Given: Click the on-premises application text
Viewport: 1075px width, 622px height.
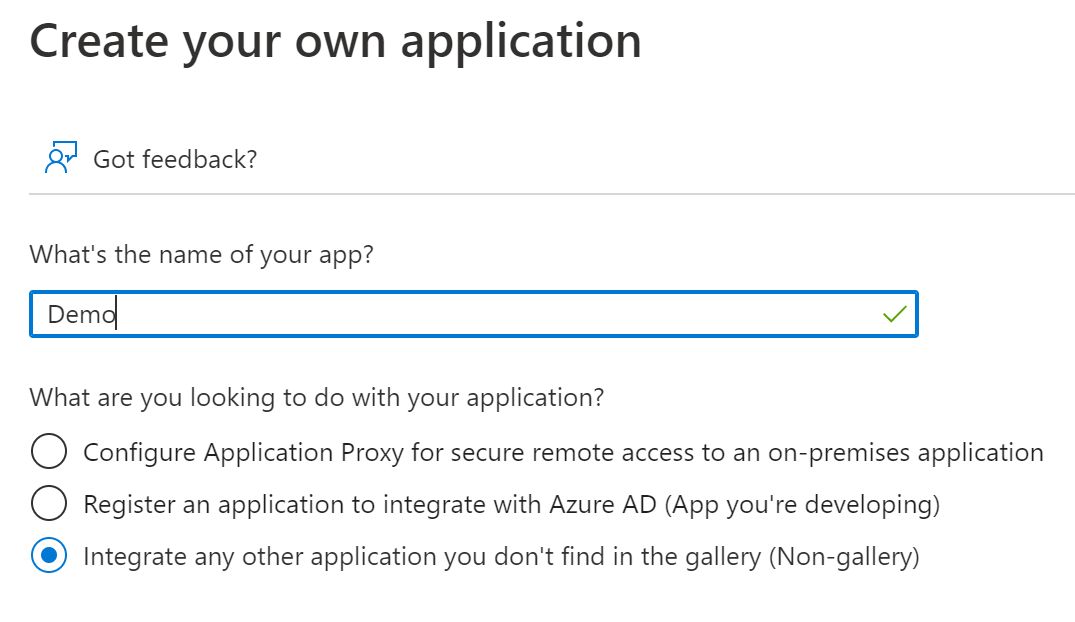Looking at the screenshot, I should click(x=905, y=452).
